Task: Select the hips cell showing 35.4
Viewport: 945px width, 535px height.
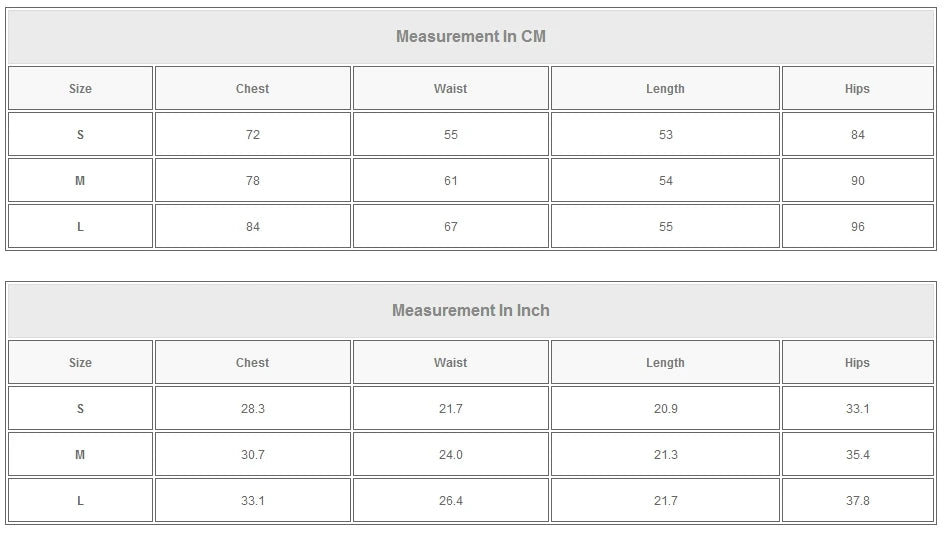Action: pyautogui.click(x=857, y=455)
